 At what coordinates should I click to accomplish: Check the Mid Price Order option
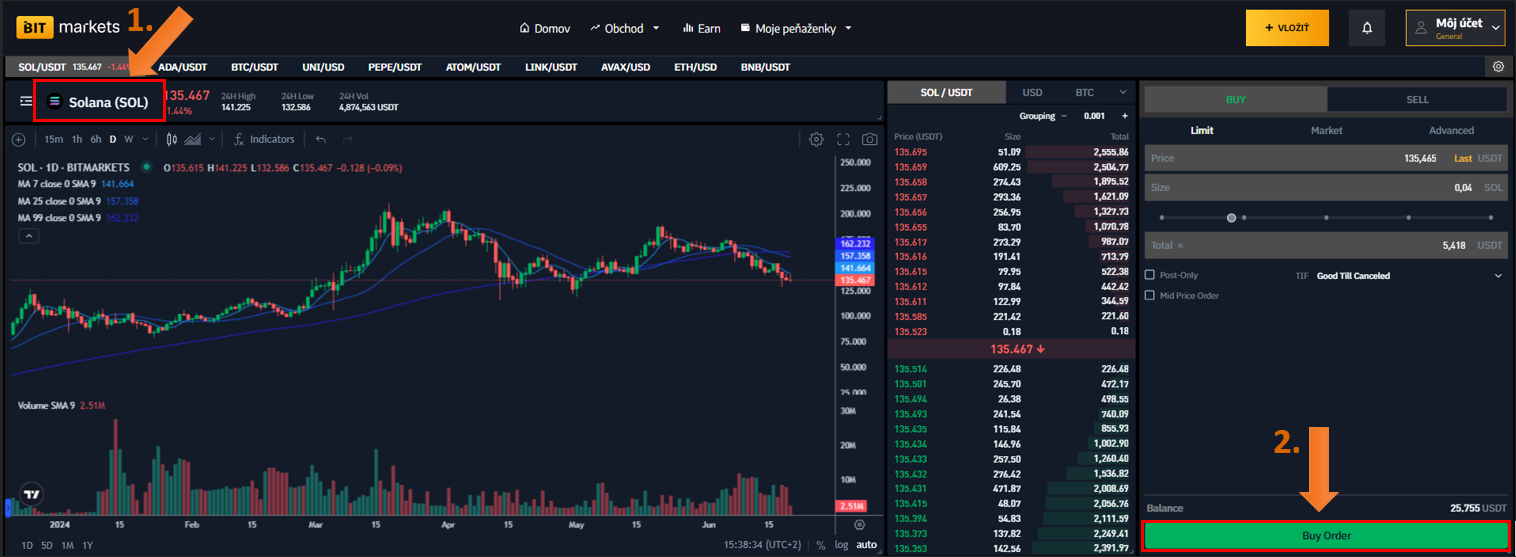tap(1150, 296)
